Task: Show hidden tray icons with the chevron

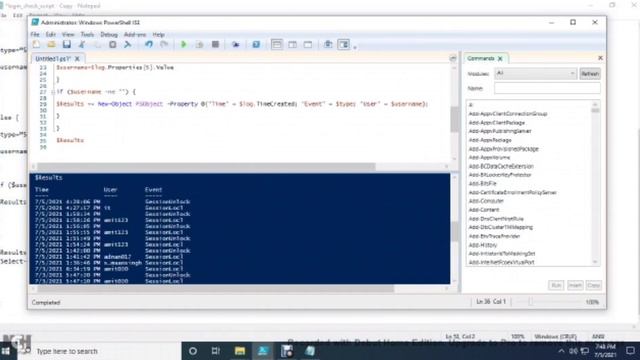Action: tap(562, 351)
